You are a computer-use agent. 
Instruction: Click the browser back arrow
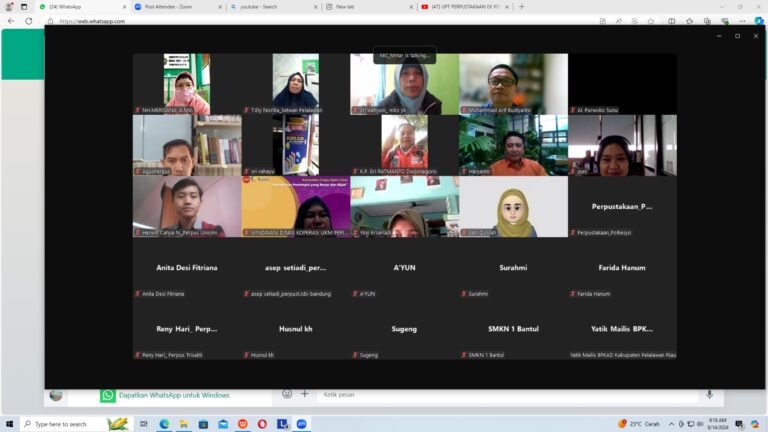point(11,20)
